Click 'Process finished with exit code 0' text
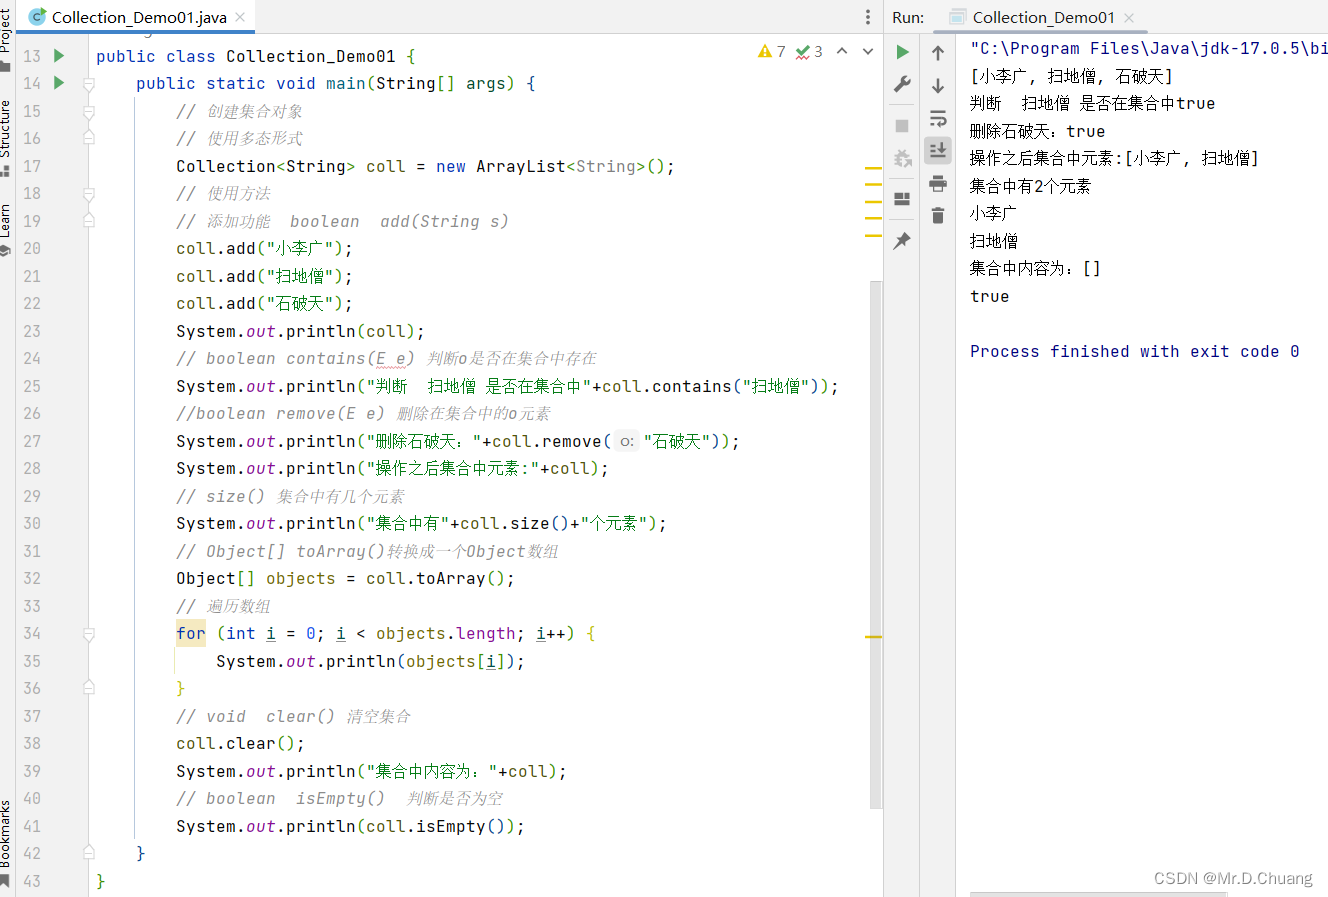 1135,351
